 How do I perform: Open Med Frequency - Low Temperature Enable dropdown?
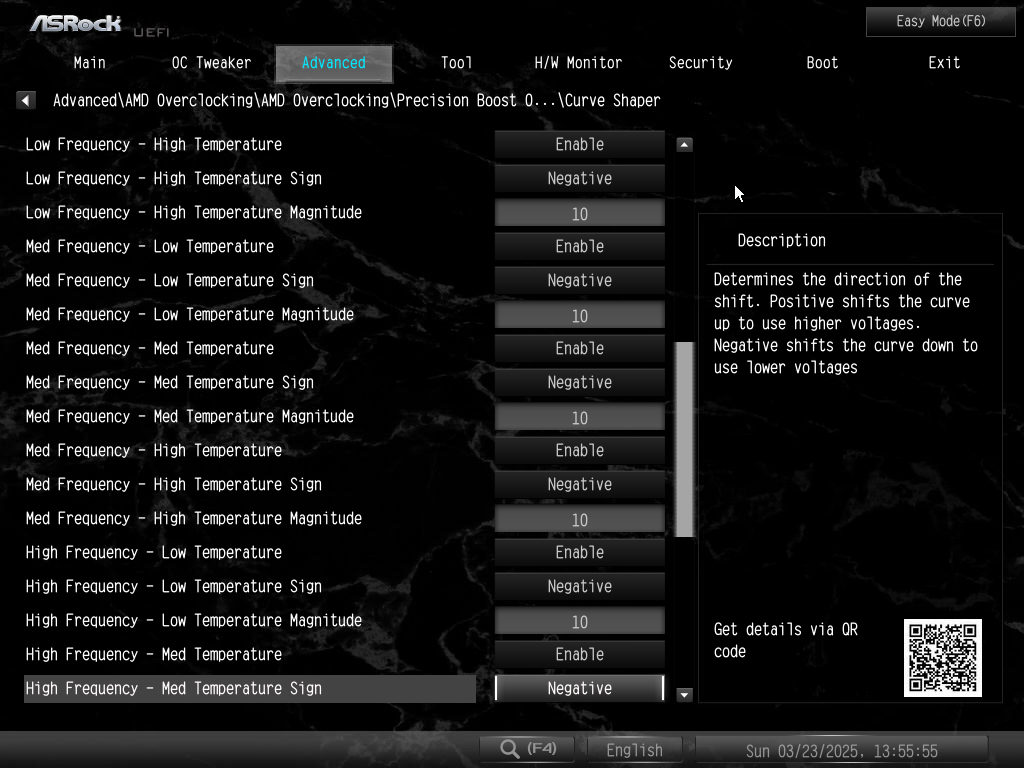(x=579, y=246)
